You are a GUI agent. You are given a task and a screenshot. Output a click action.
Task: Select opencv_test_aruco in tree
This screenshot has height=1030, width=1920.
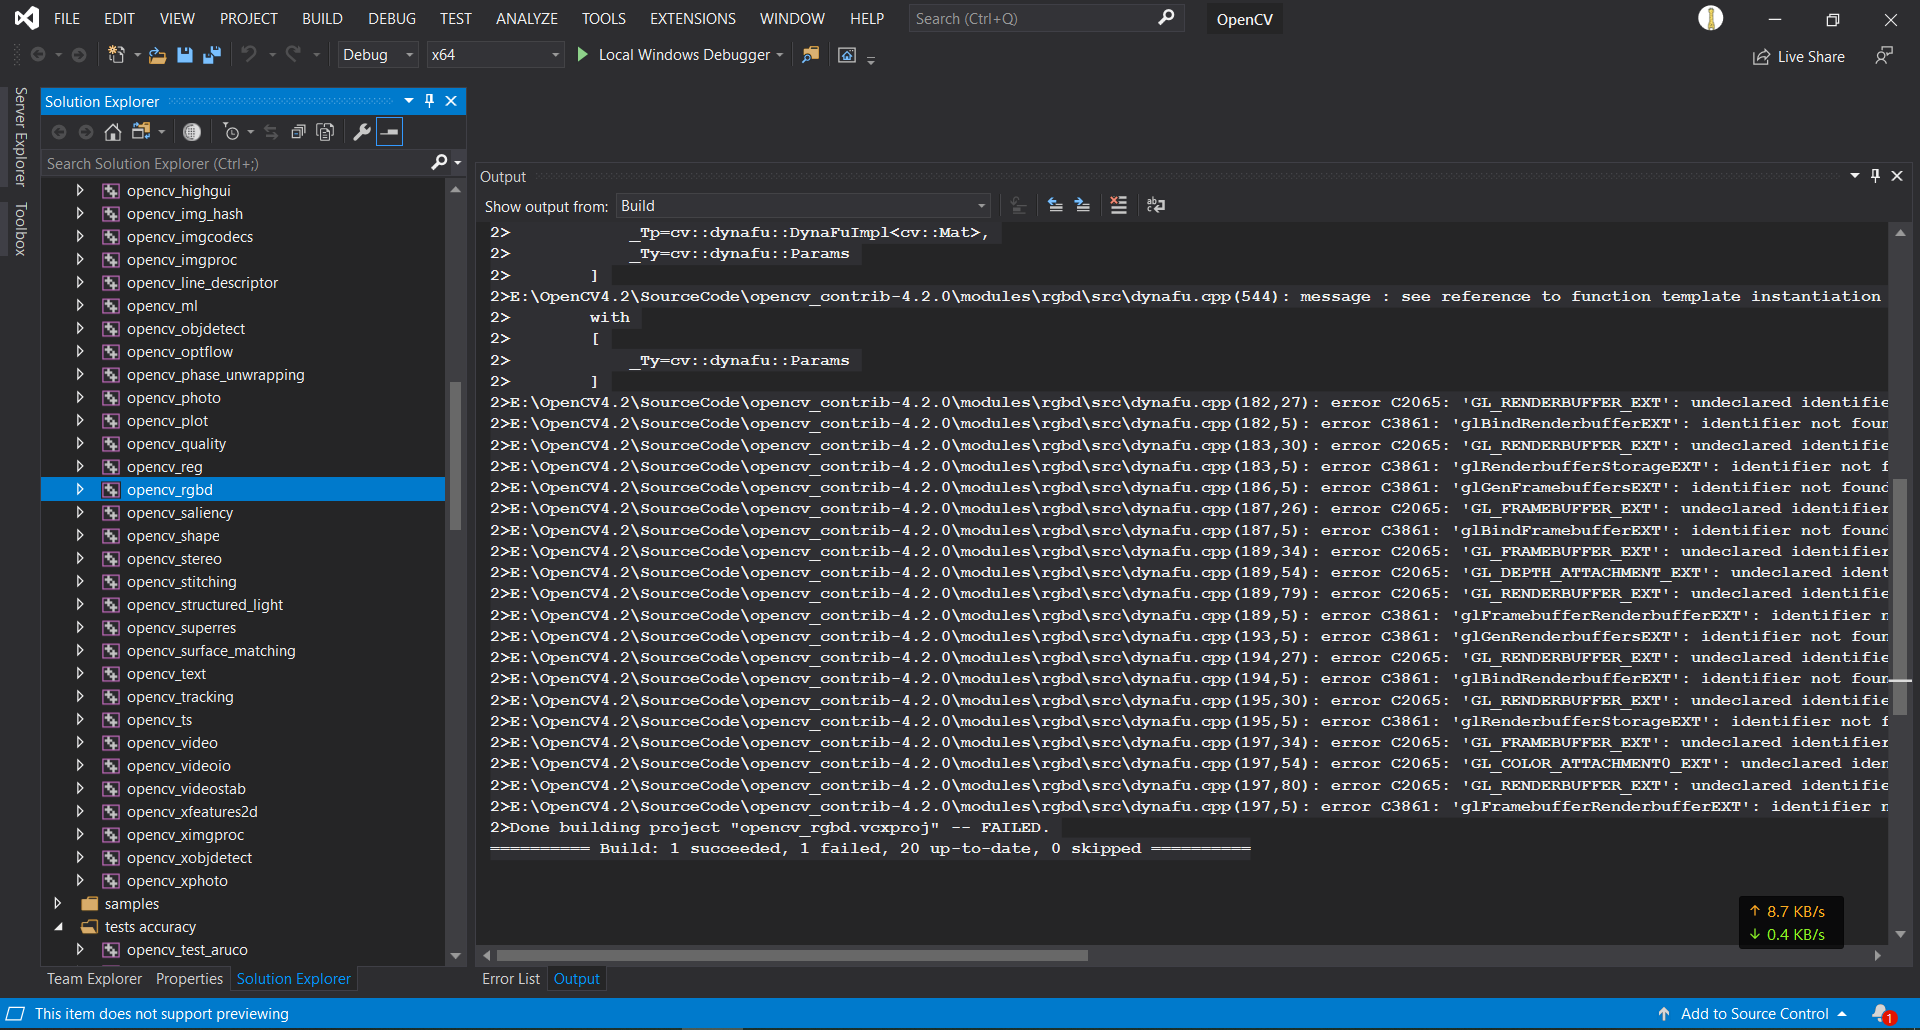[x=187, y=950]
